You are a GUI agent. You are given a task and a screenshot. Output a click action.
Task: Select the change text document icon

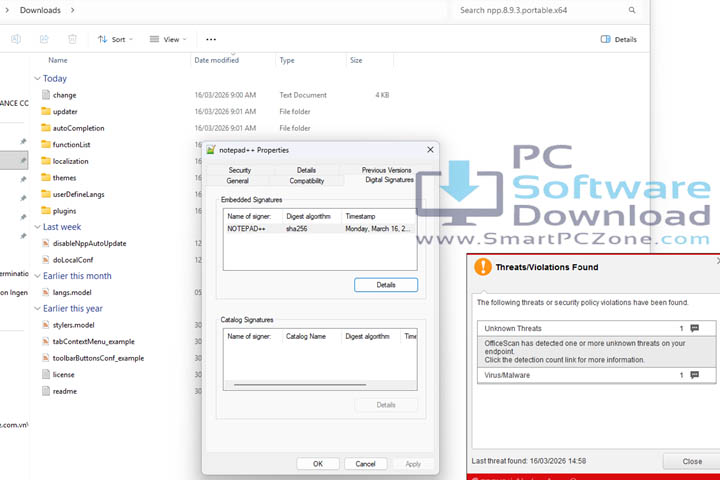point(45,95)
